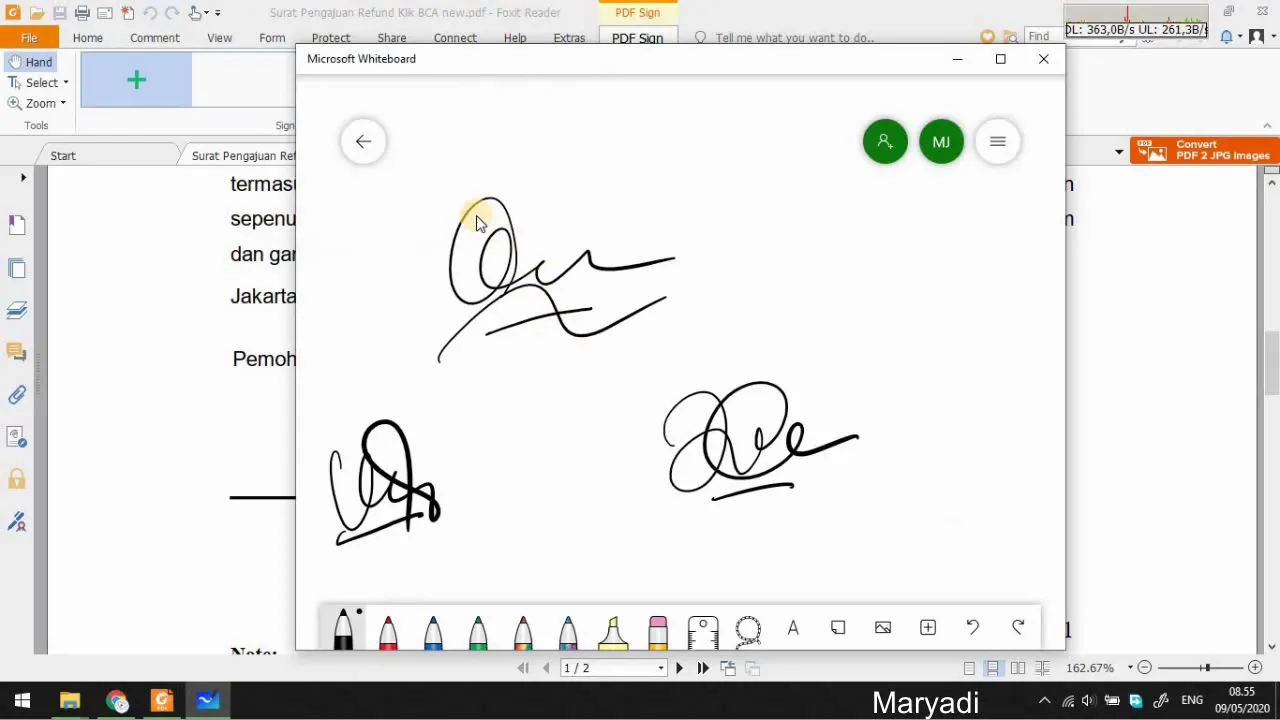Open the Pages panel in sidebar
Screen dimensions: 1280x720
(17, 268)
